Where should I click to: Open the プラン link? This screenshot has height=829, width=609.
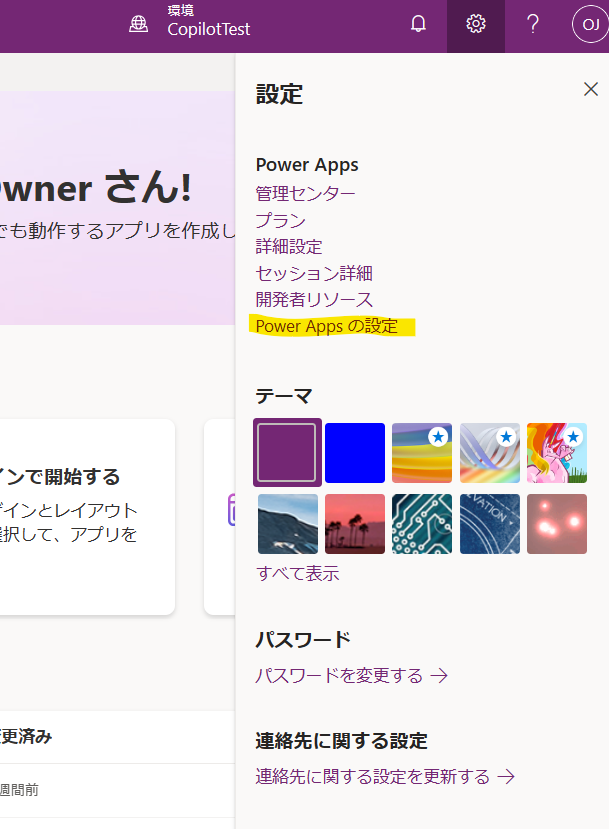click(281, 220)
